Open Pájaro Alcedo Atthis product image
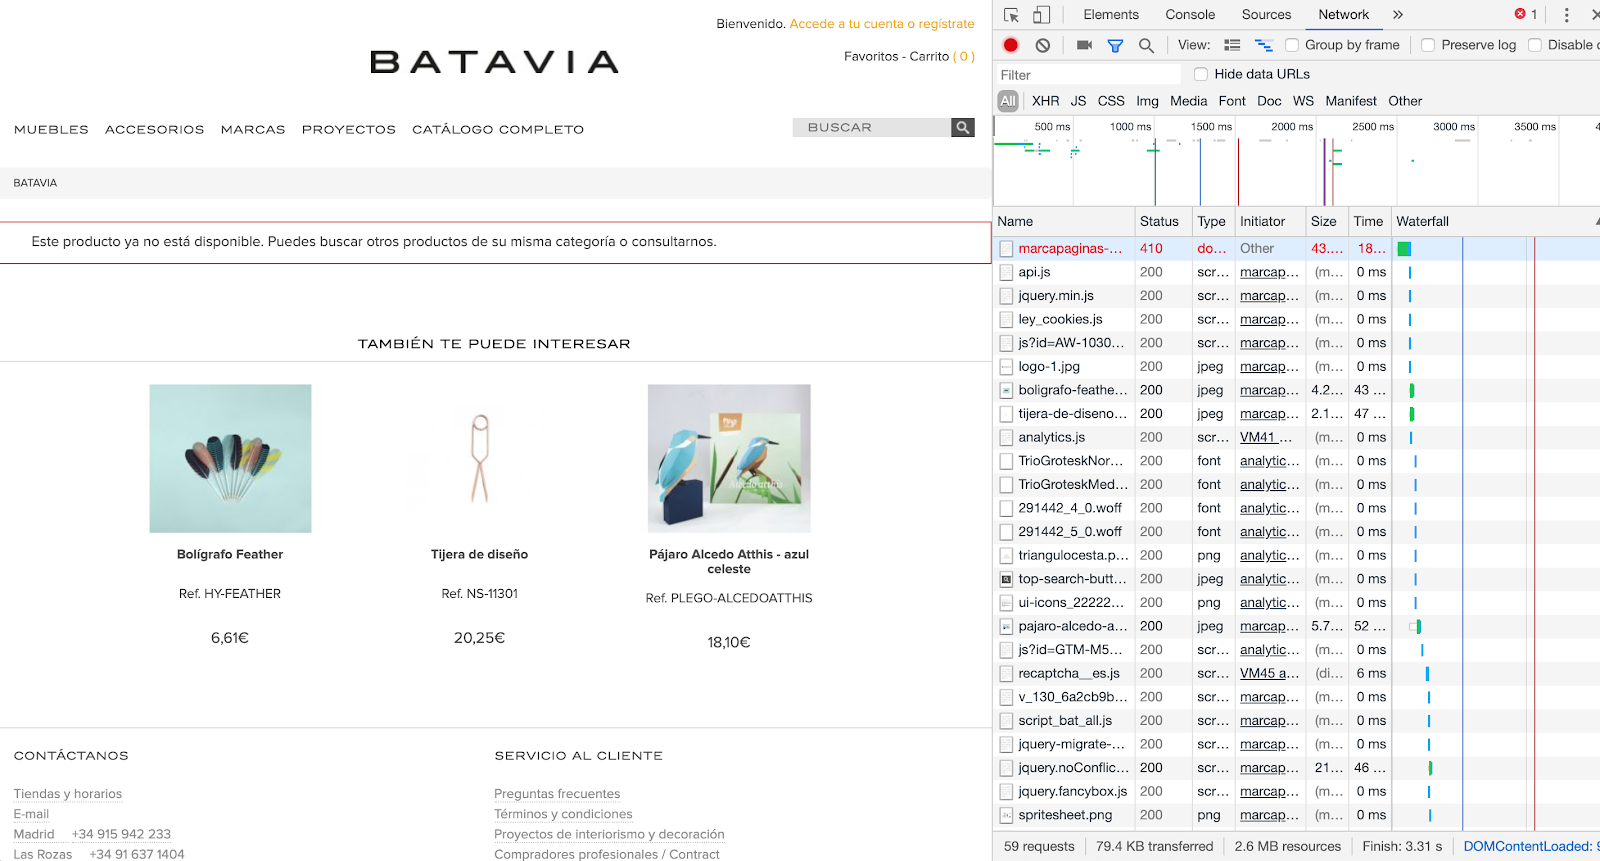Screen dimensions: 1600x861 pyautogui.click(x=729, y=458)
